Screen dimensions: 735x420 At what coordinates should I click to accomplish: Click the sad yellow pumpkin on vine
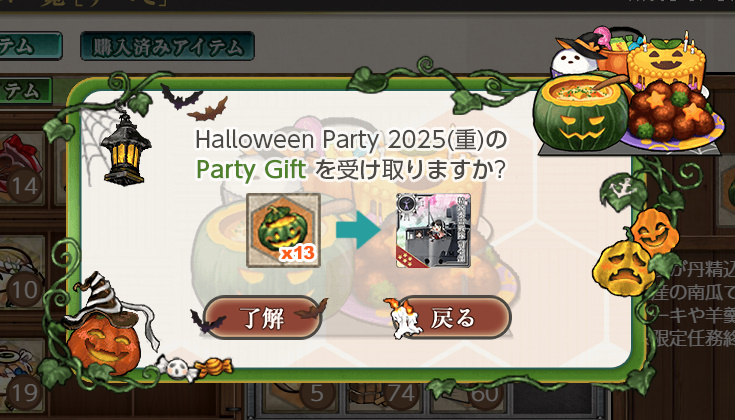tap(624, 268)
